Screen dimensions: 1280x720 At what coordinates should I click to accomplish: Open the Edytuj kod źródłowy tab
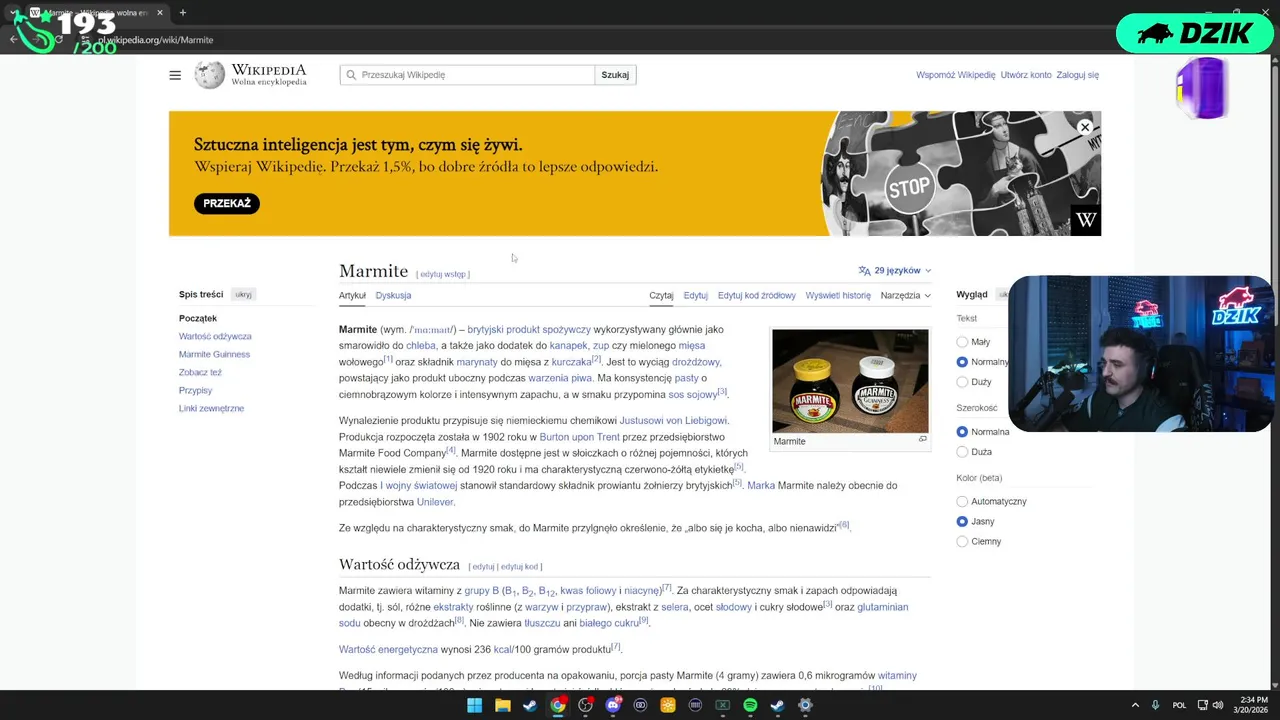tap(757, 296)
